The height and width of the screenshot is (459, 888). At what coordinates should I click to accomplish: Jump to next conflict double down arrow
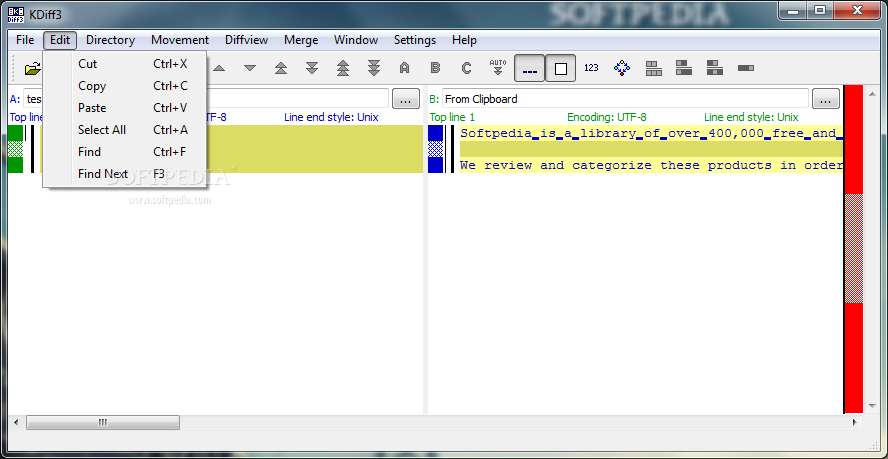(312, 69)
